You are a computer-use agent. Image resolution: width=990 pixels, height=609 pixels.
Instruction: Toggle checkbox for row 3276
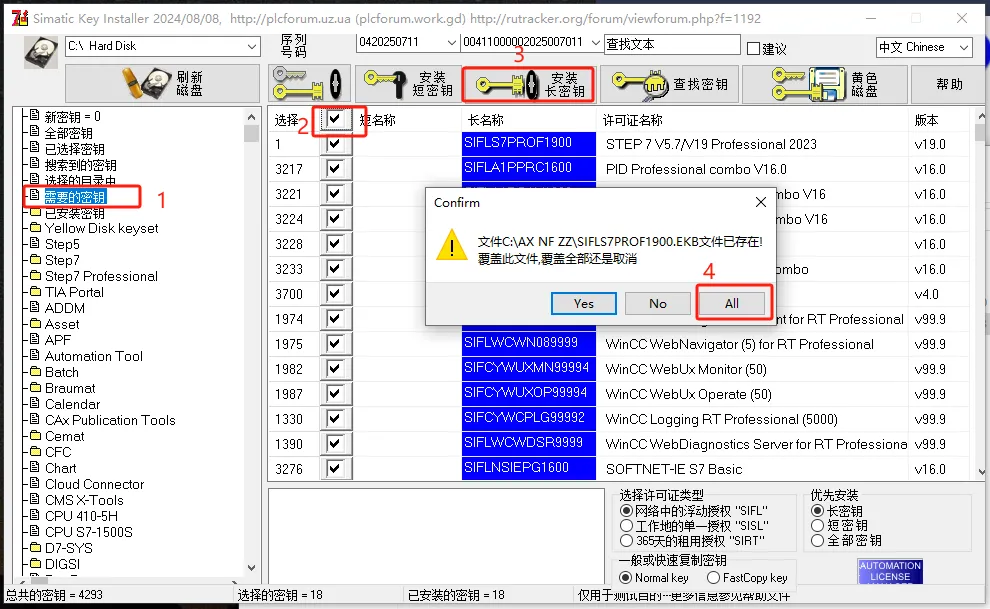pos(335,469)
